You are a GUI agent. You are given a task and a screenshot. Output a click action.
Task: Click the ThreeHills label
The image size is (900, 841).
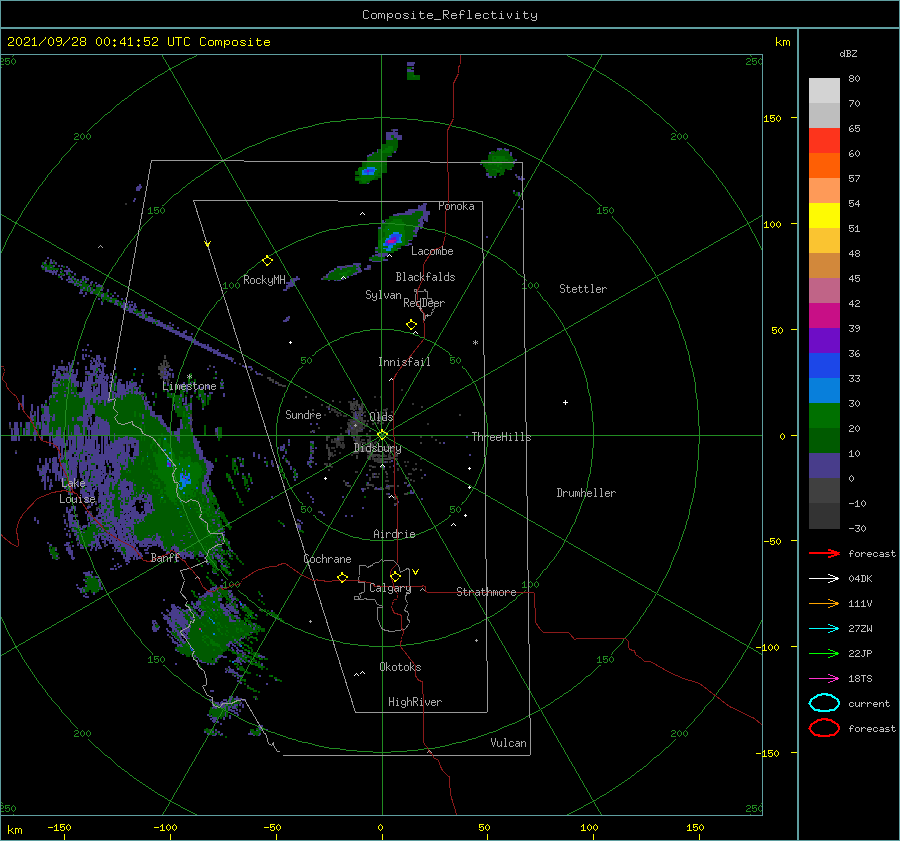pos(502,437)
